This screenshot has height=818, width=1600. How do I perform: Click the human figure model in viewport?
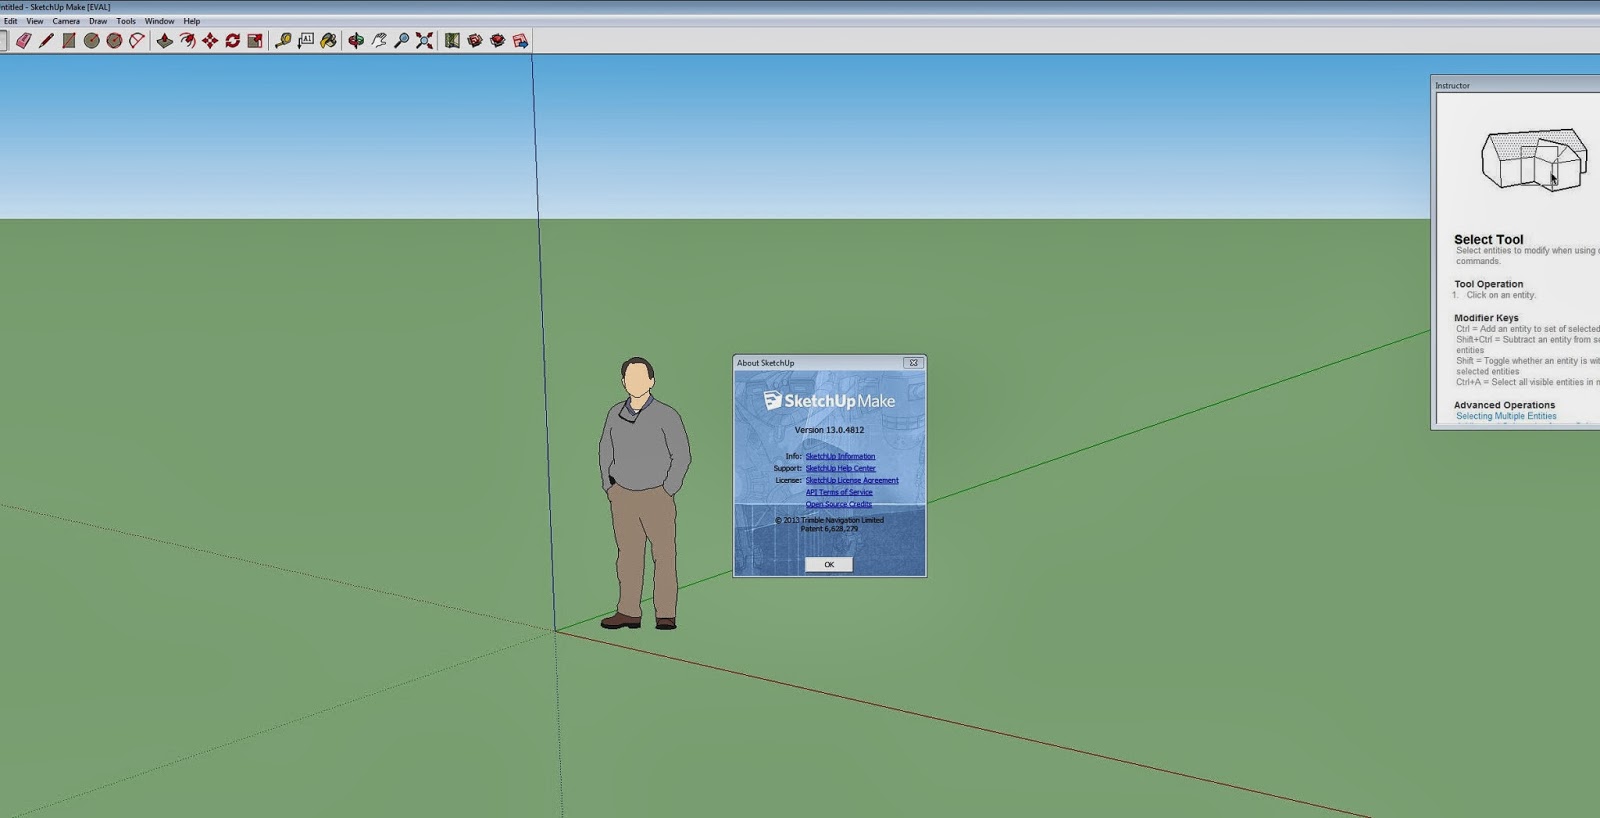(644, 493)
